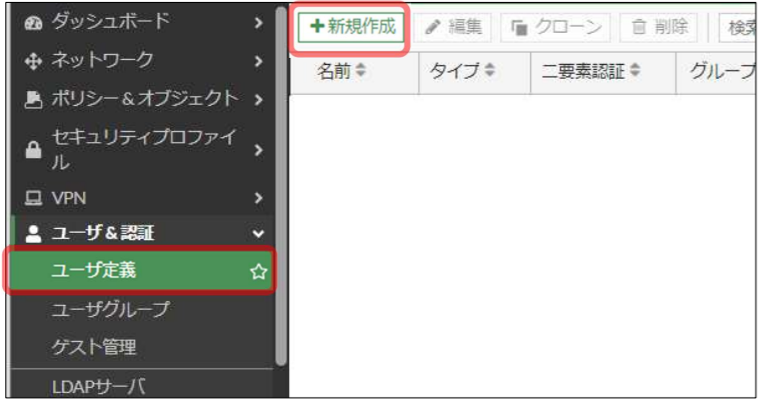Sort the table by タイプ column
Image resolution: width=758 pixels, height=400 pixels.
[x=490, y=71]
